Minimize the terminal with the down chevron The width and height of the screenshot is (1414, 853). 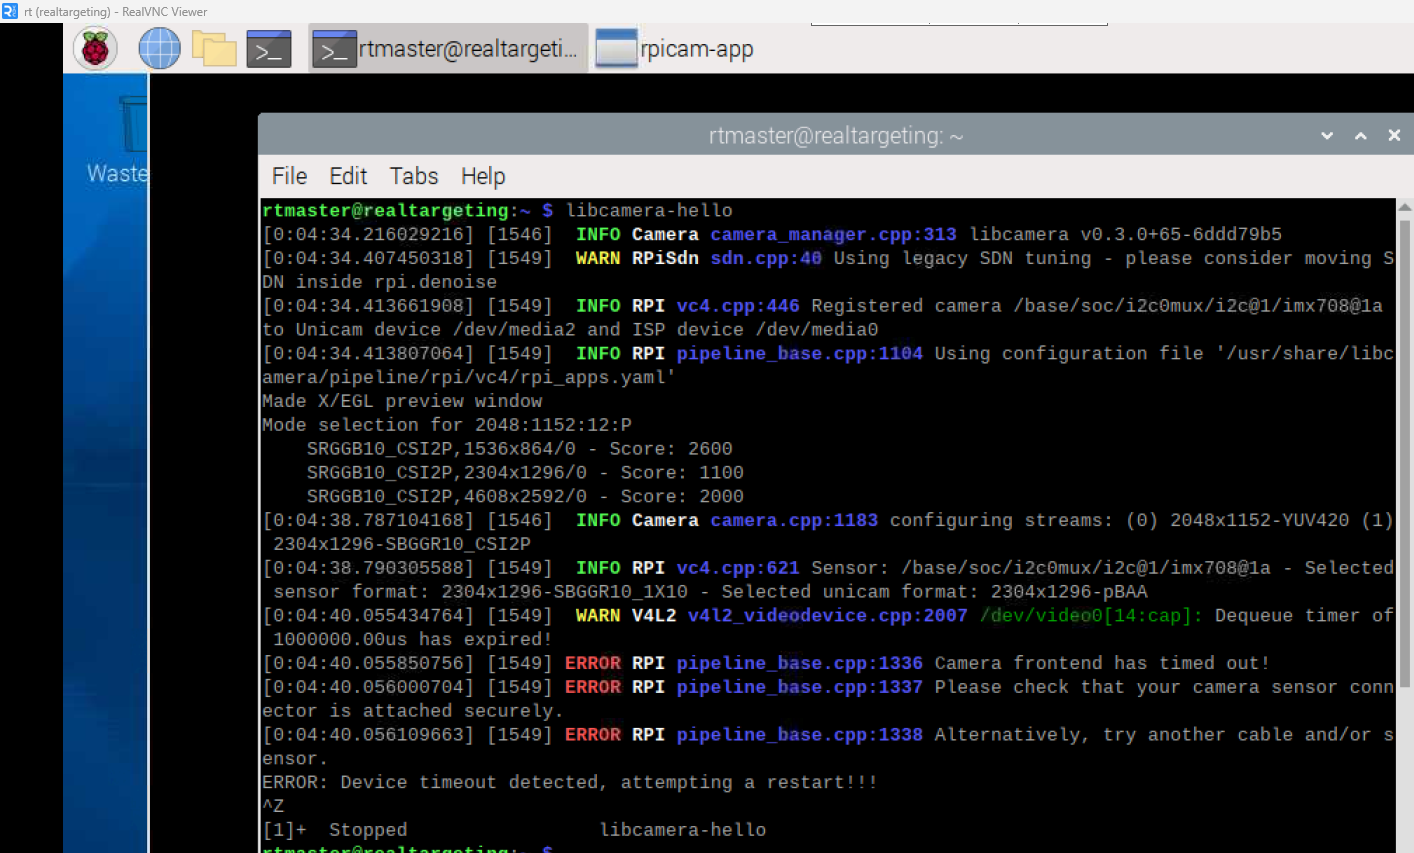[x=1327, y=136]
